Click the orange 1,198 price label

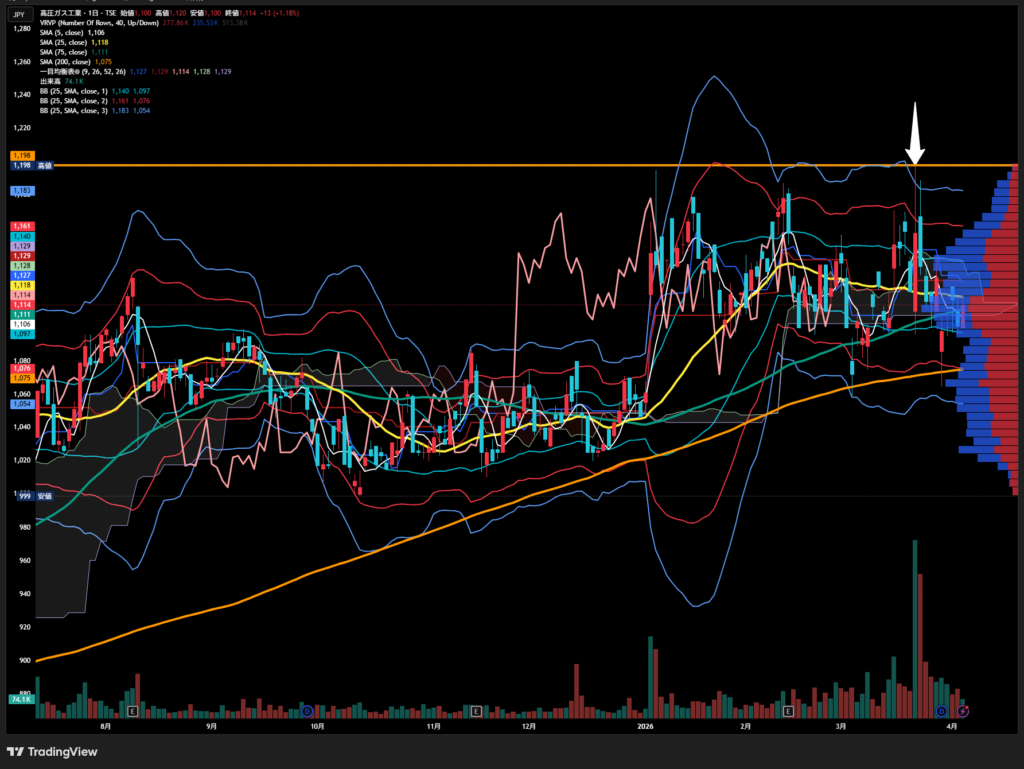[x=22, y=156]
